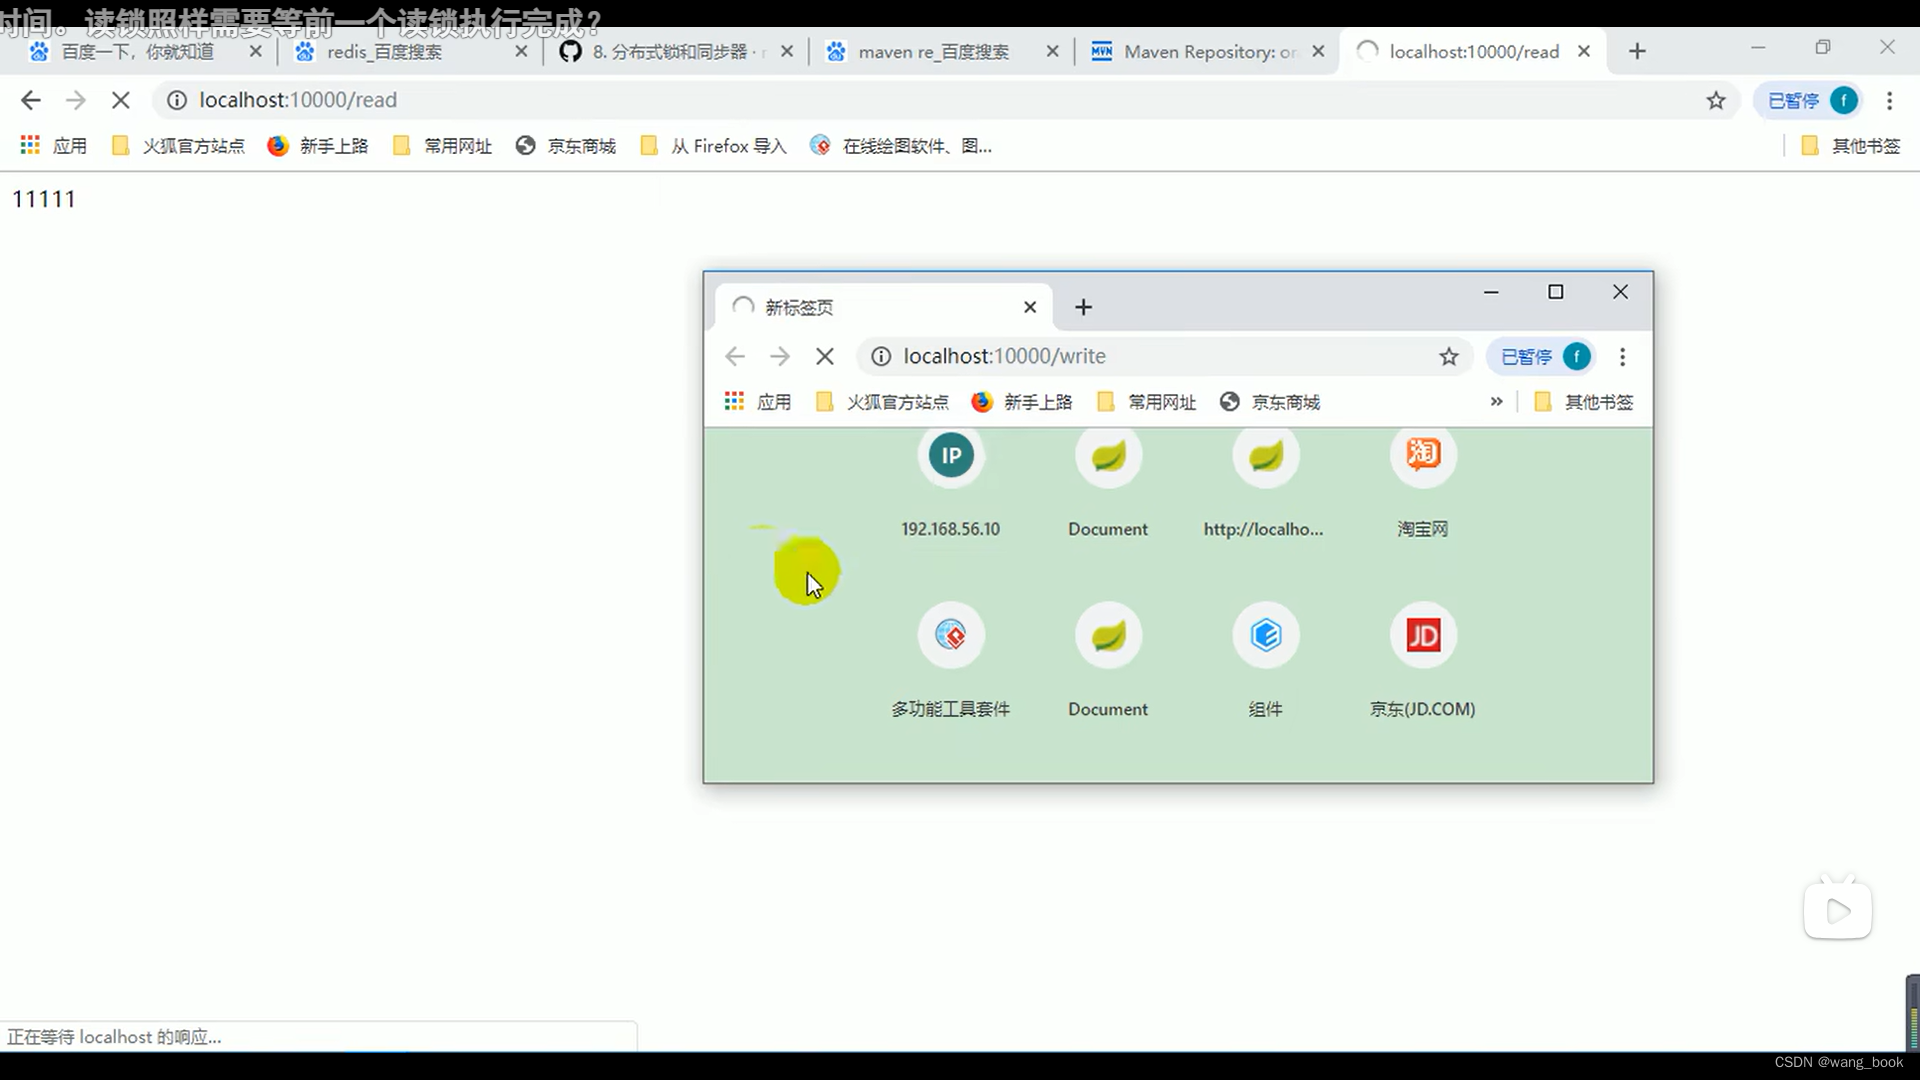This screenshot has width=1920, height=1080.
Task: Open the 京东(JD.COM) shortcut tile
Action: click(1423, 662)
